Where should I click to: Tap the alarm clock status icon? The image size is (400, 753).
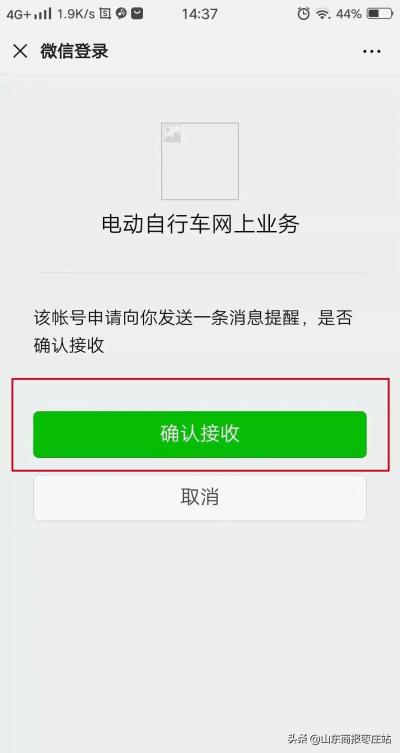(x=303, y=13)
